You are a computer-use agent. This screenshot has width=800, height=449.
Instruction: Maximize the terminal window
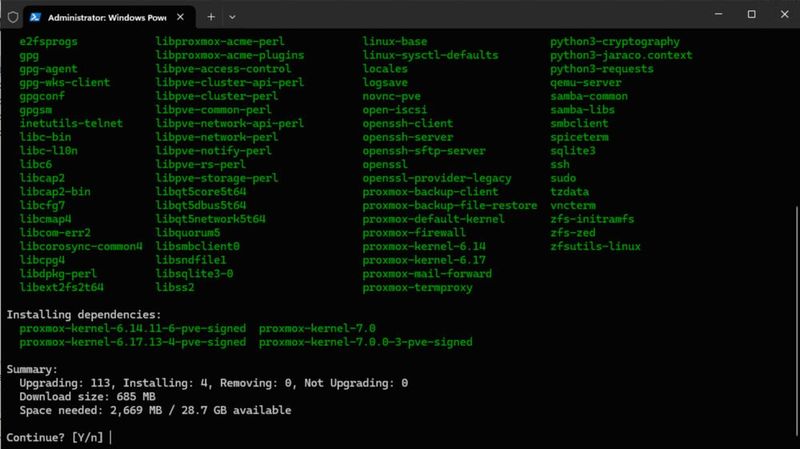pos(752,14)
